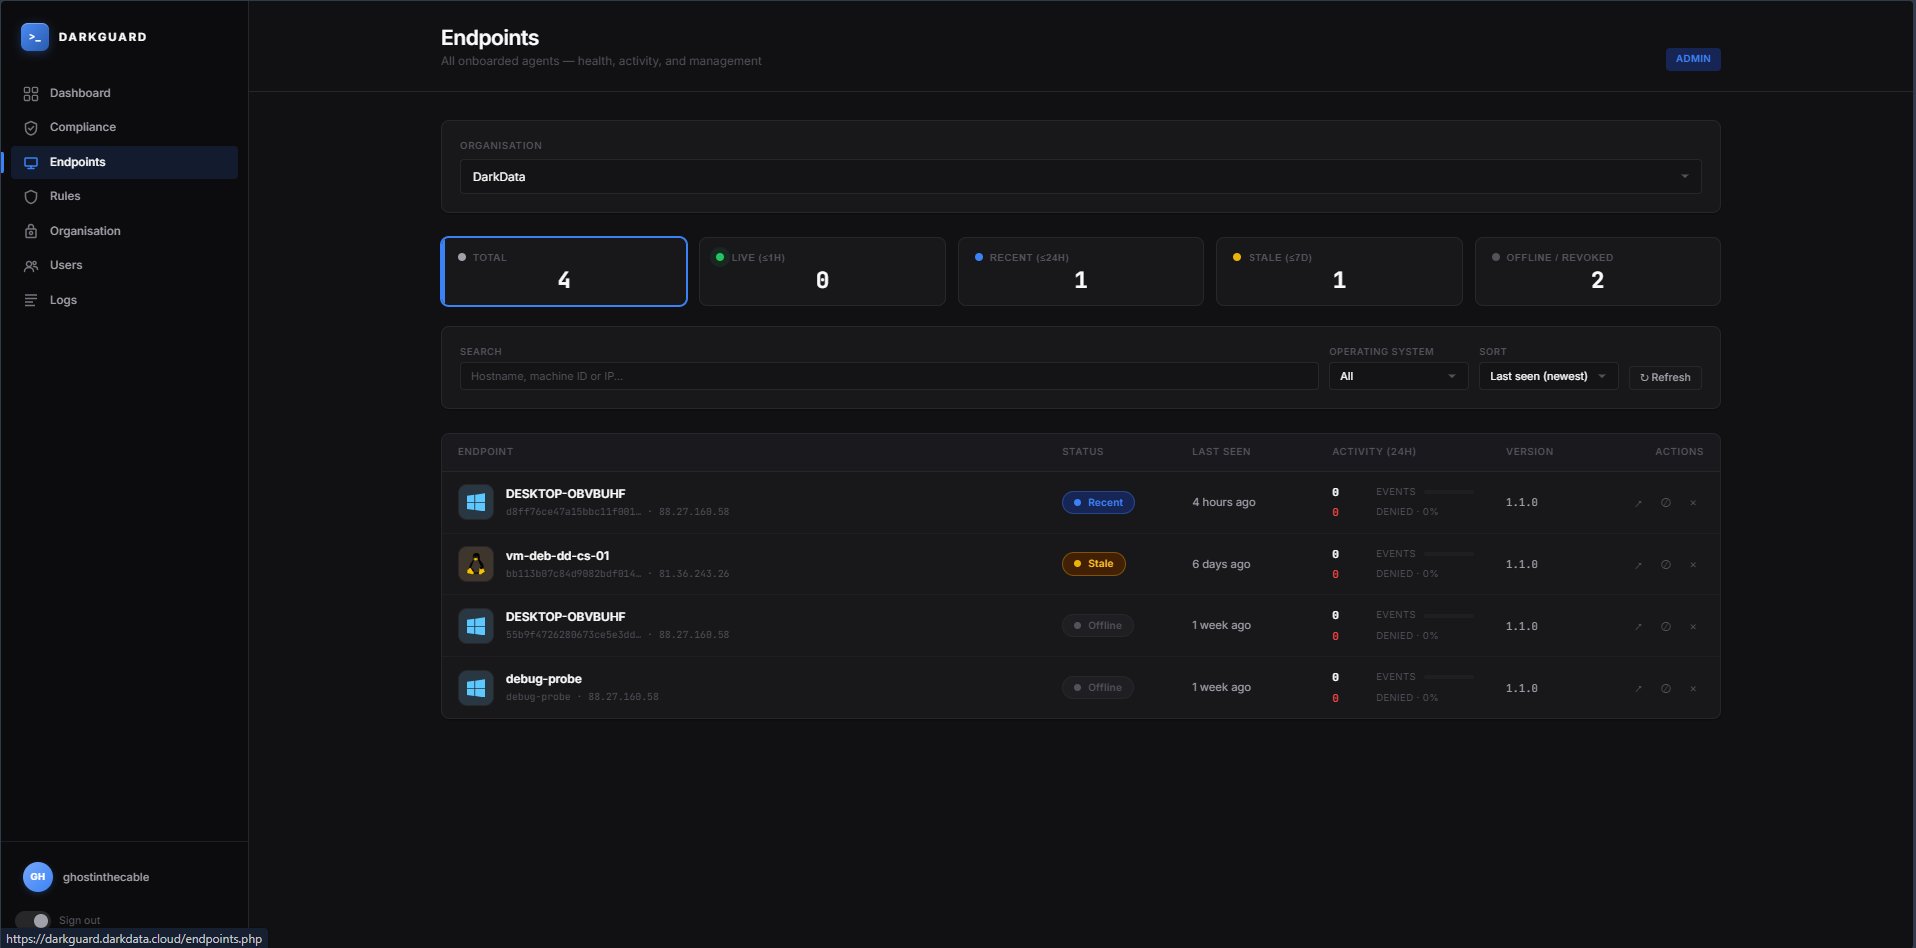Image resolution: width=1916 pixels, height=948 pixels.
Task: Click events activity bar for Recent DESKTOP-OBVBUHF
Action: (x=1449, y=491)
